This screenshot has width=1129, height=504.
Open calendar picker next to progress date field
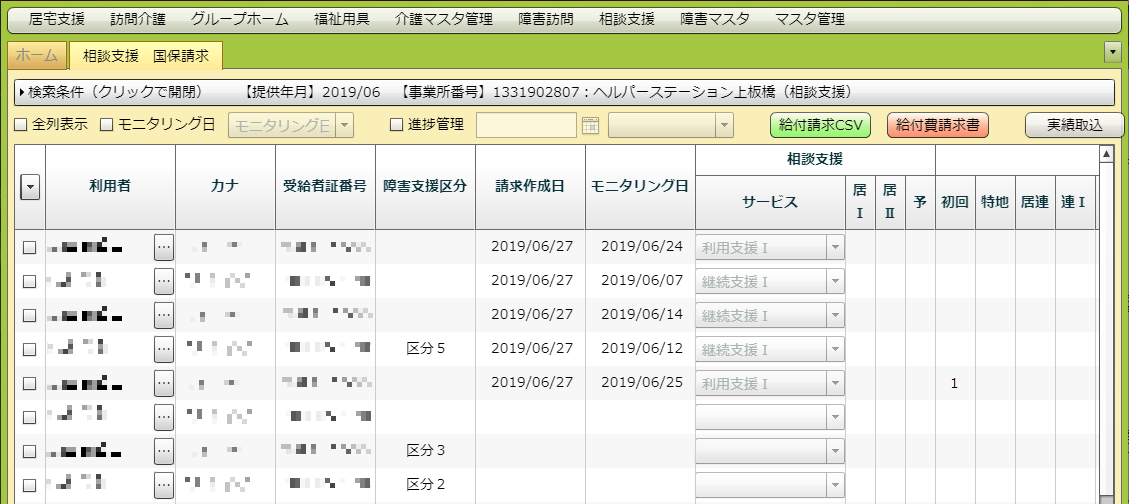coord(590,125)
